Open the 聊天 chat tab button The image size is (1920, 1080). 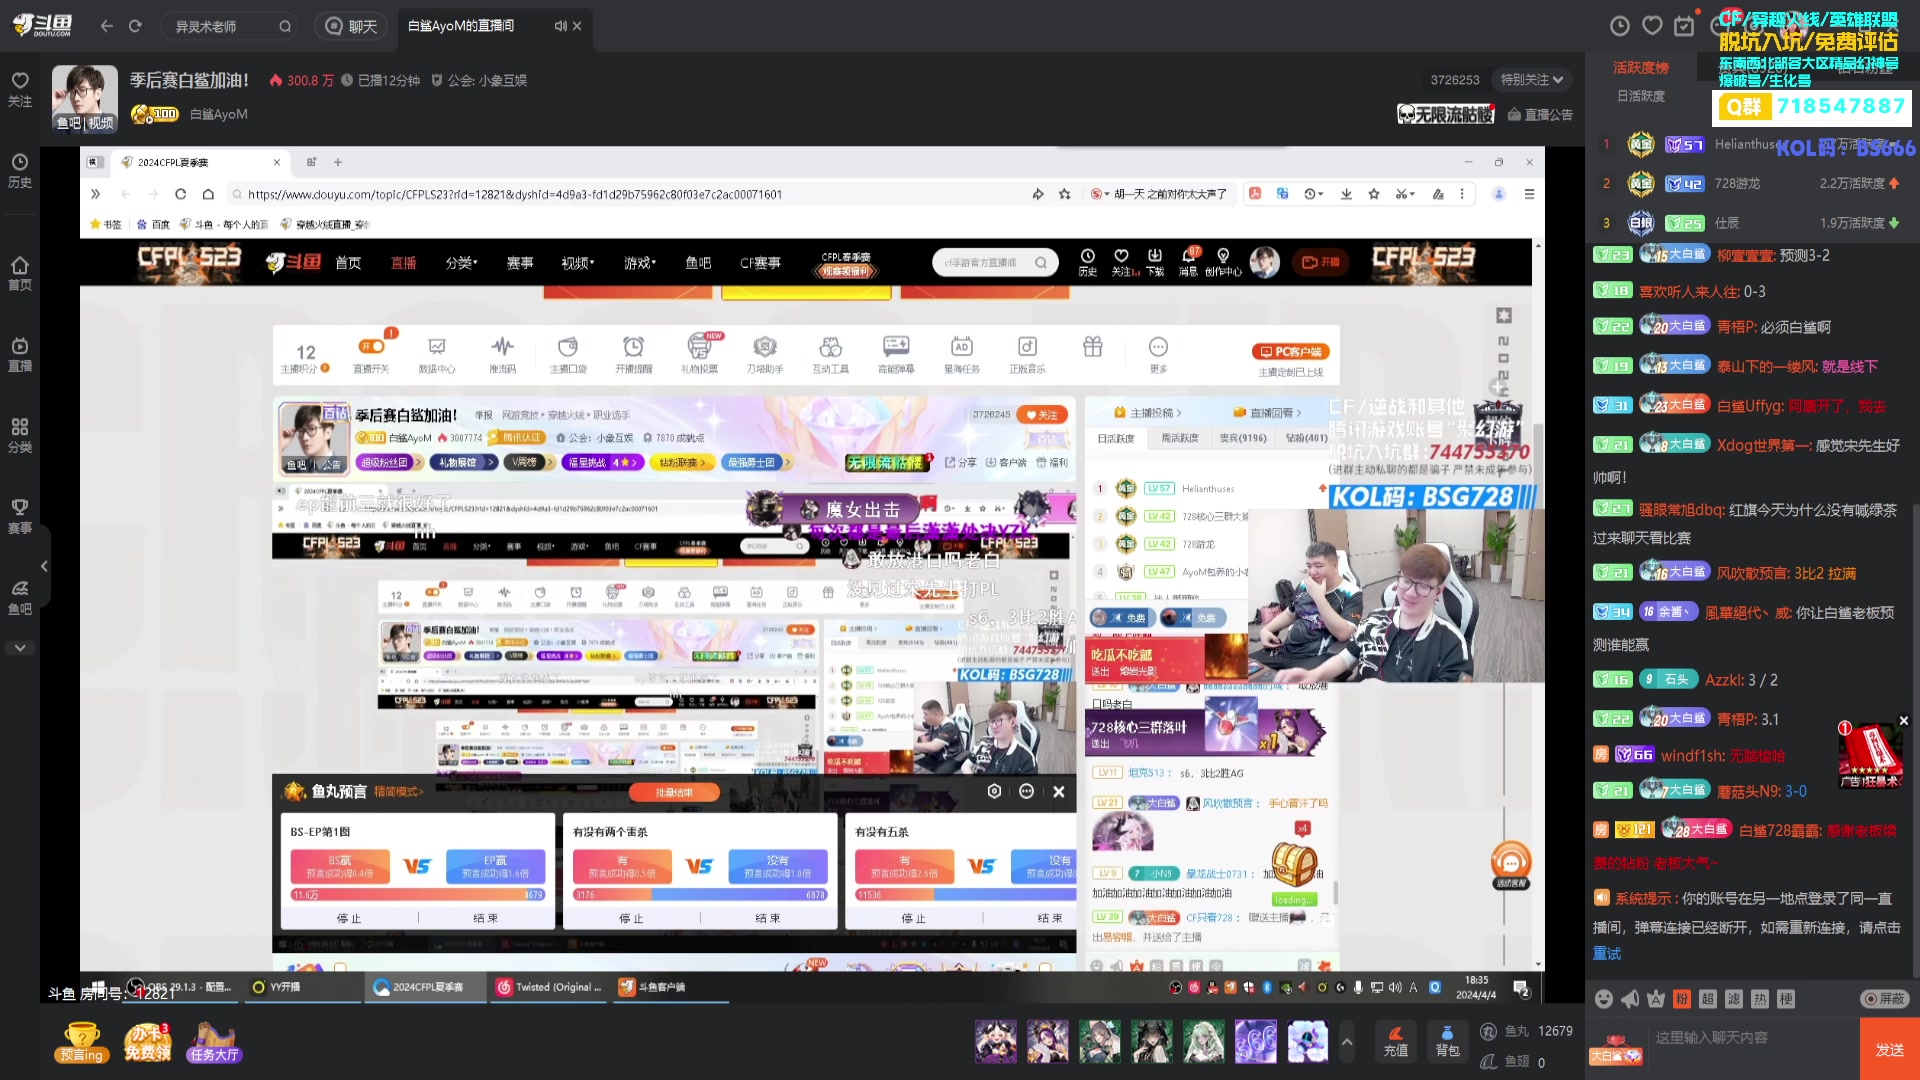pyautogui.click(x=352, y=27)
